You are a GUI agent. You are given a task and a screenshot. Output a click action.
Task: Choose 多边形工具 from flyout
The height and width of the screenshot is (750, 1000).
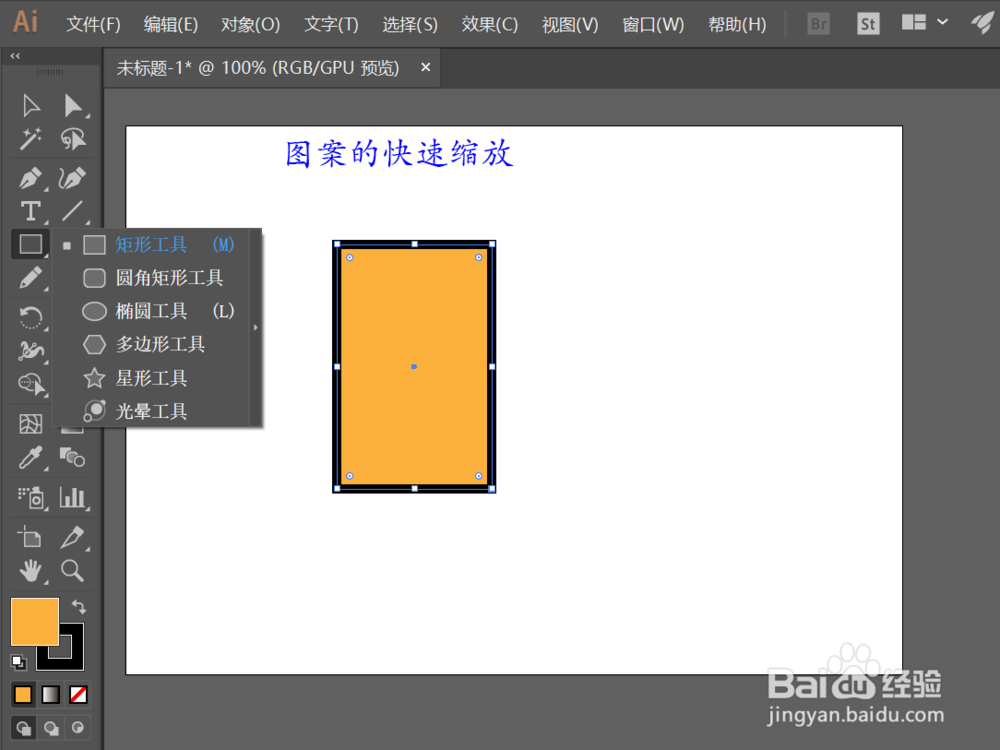[x=151, y=344]
